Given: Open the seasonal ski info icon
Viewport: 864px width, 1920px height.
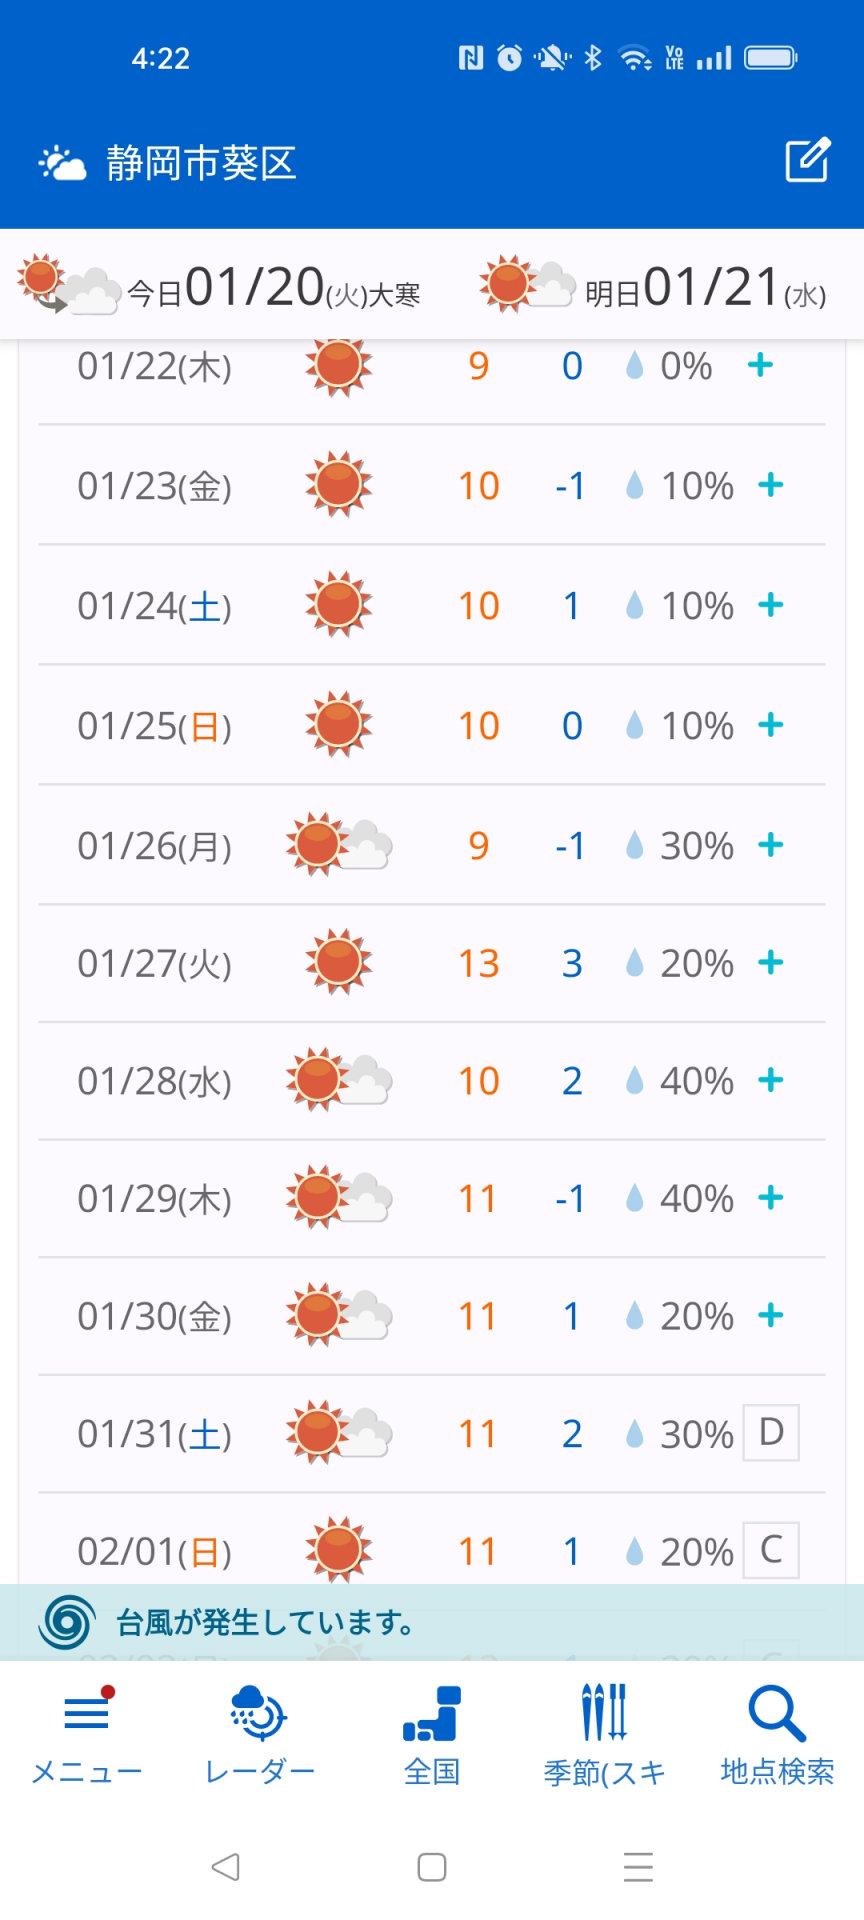Looking at the screenshot, I should [x=604, y=1712].
